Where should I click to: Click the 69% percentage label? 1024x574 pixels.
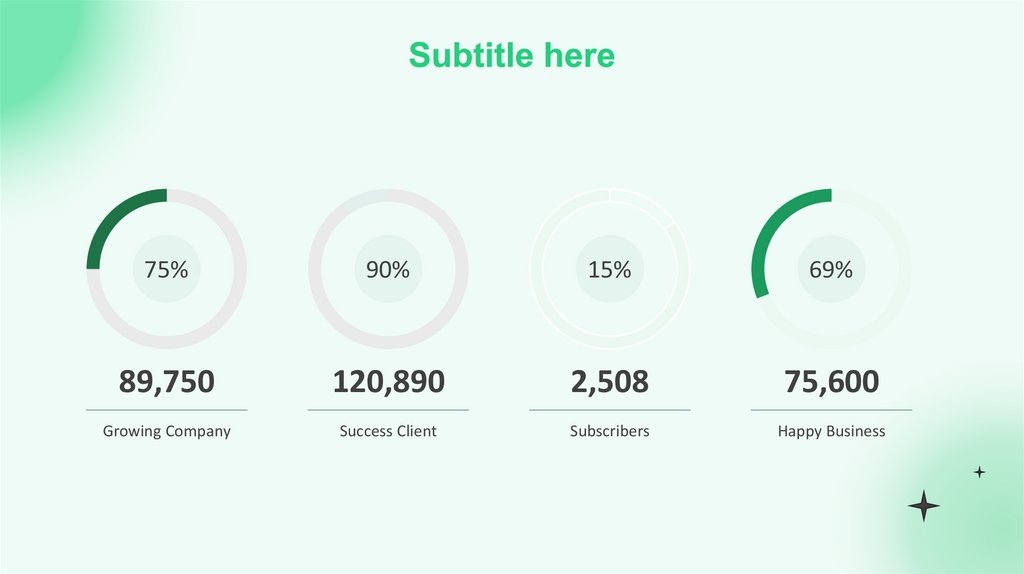(831, 269)
